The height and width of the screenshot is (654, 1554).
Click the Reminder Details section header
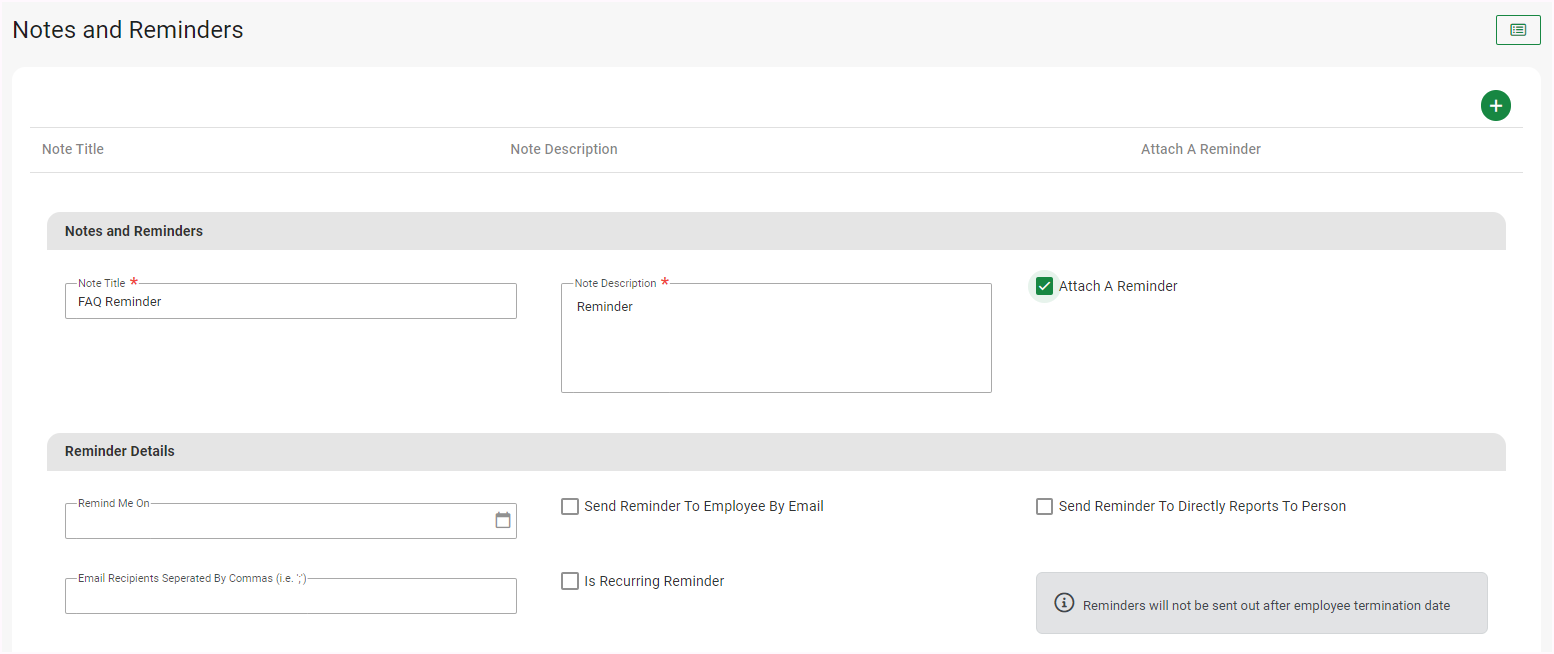coord(120,451)
